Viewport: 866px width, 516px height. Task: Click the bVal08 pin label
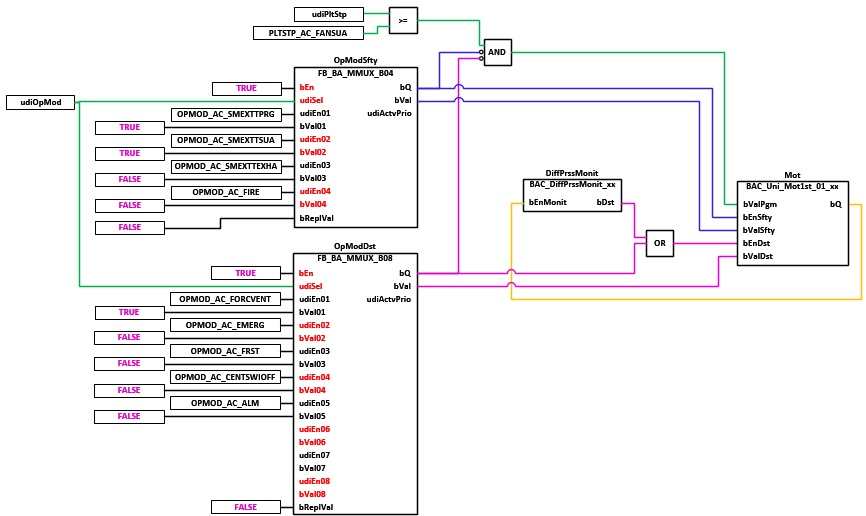click(312, 494)
